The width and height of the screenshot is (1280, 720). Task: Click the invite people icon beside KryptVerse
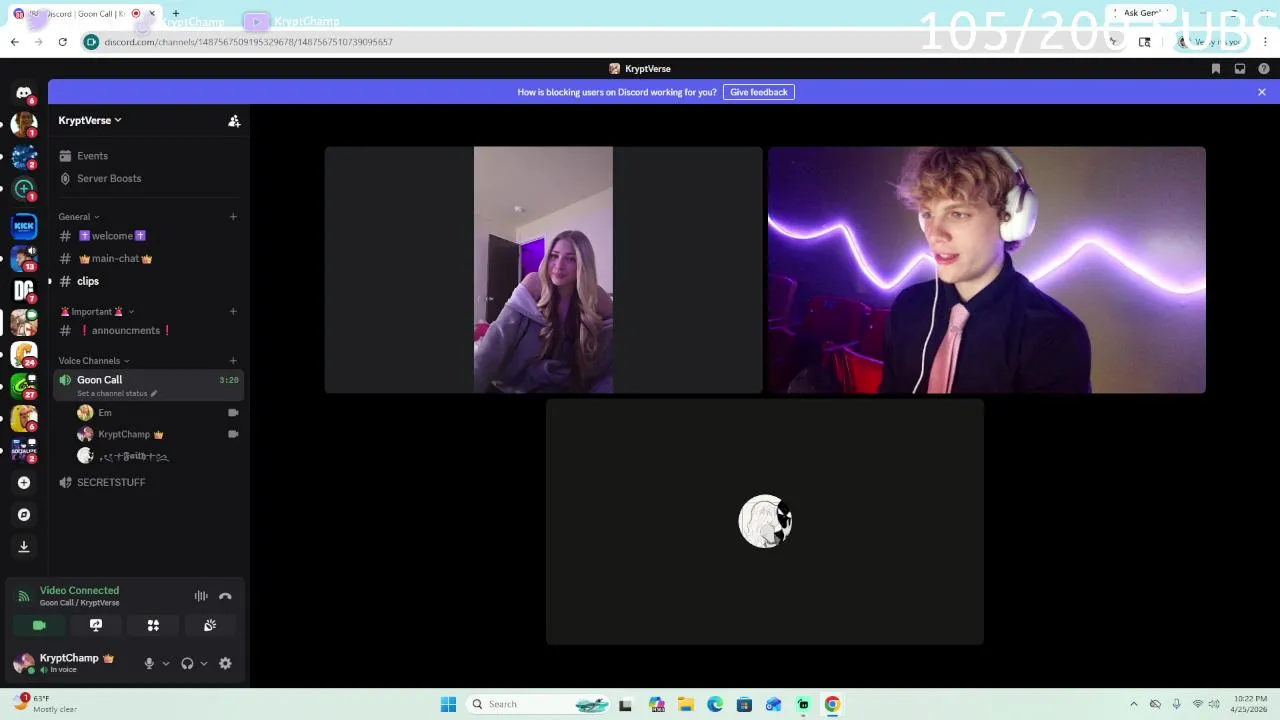pos(234,121)
